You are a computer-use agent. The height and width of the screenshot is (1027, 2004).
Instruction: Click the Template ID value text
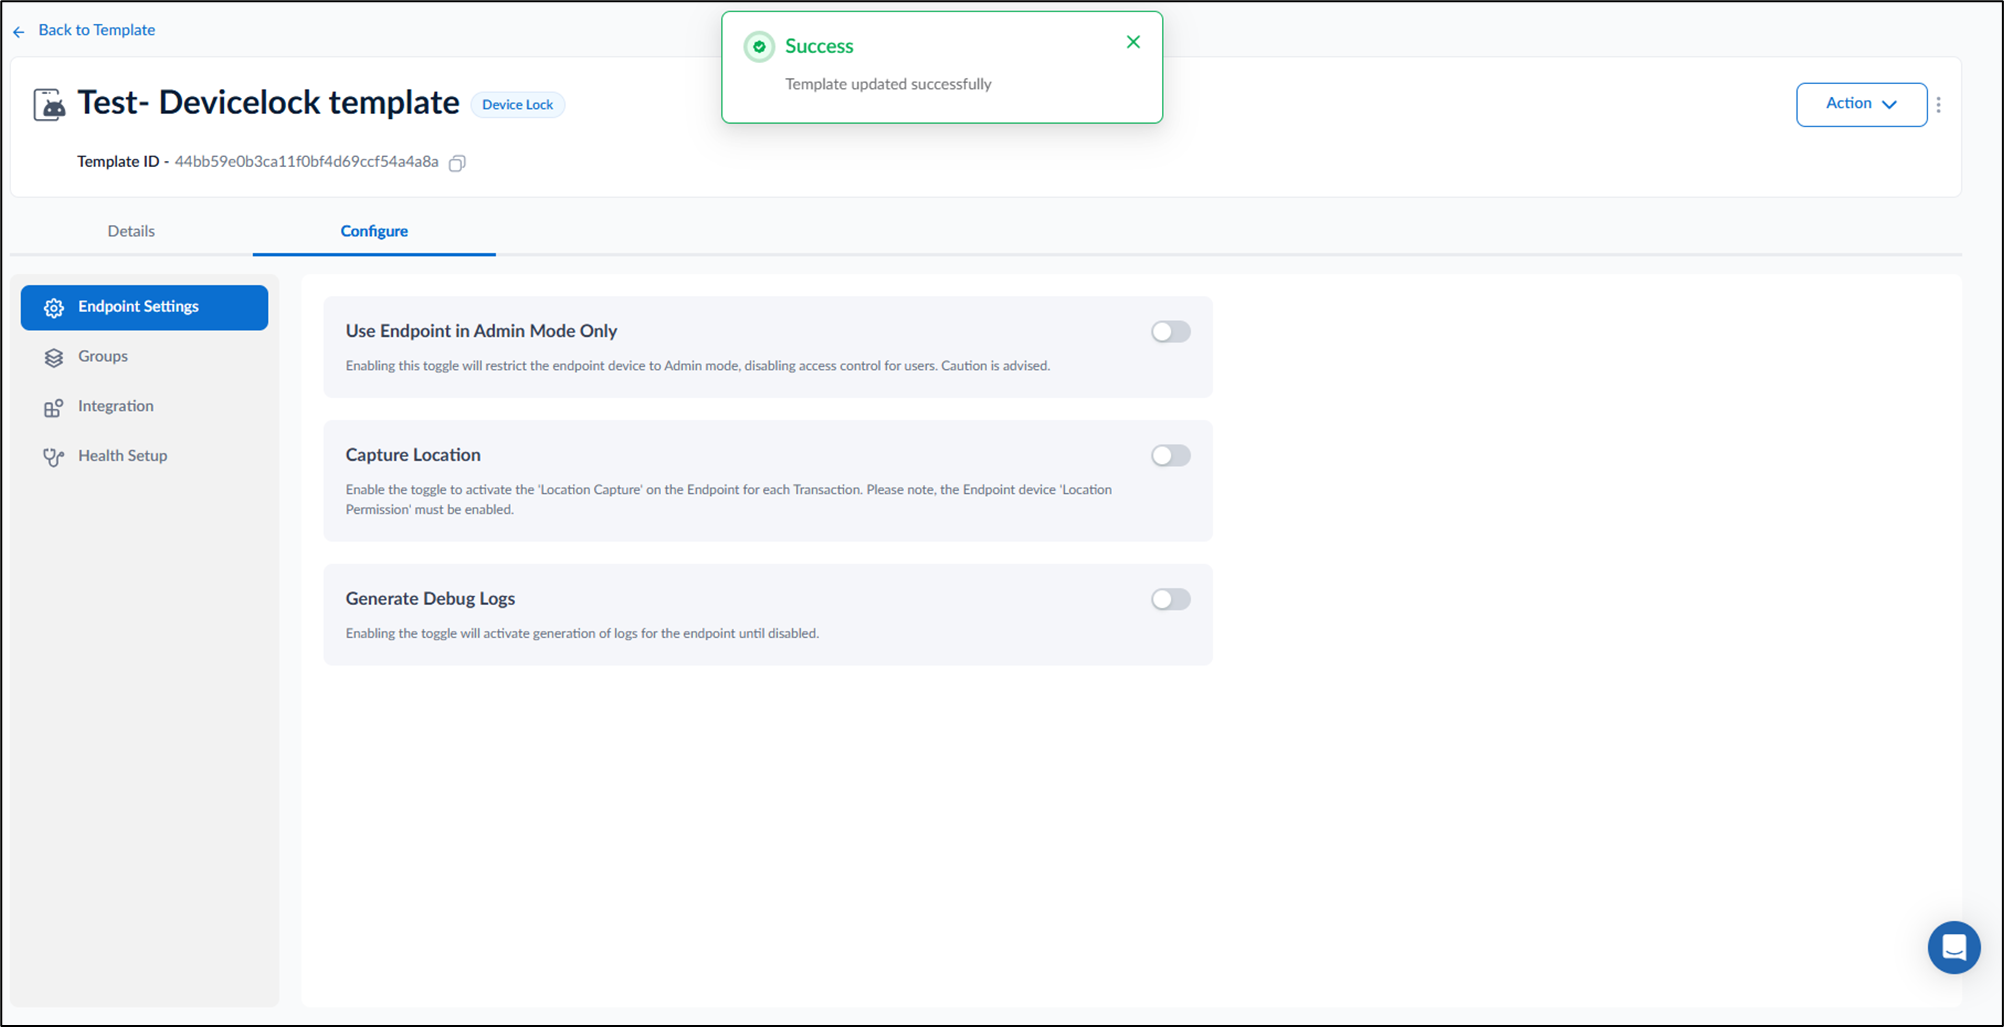coord(306,161)
